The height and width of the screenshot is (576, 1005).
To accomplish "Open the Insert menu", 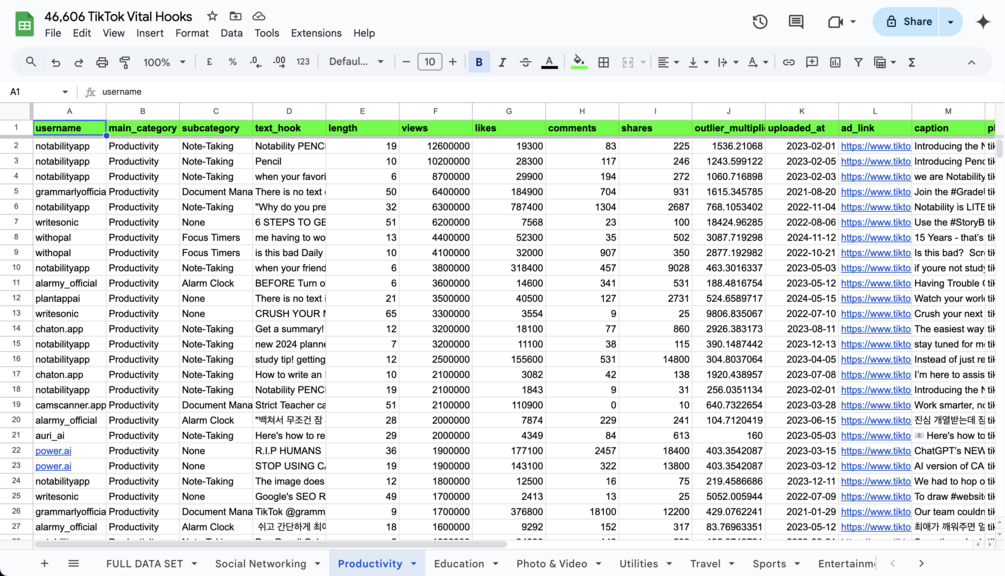I will (x=149, y=33).
